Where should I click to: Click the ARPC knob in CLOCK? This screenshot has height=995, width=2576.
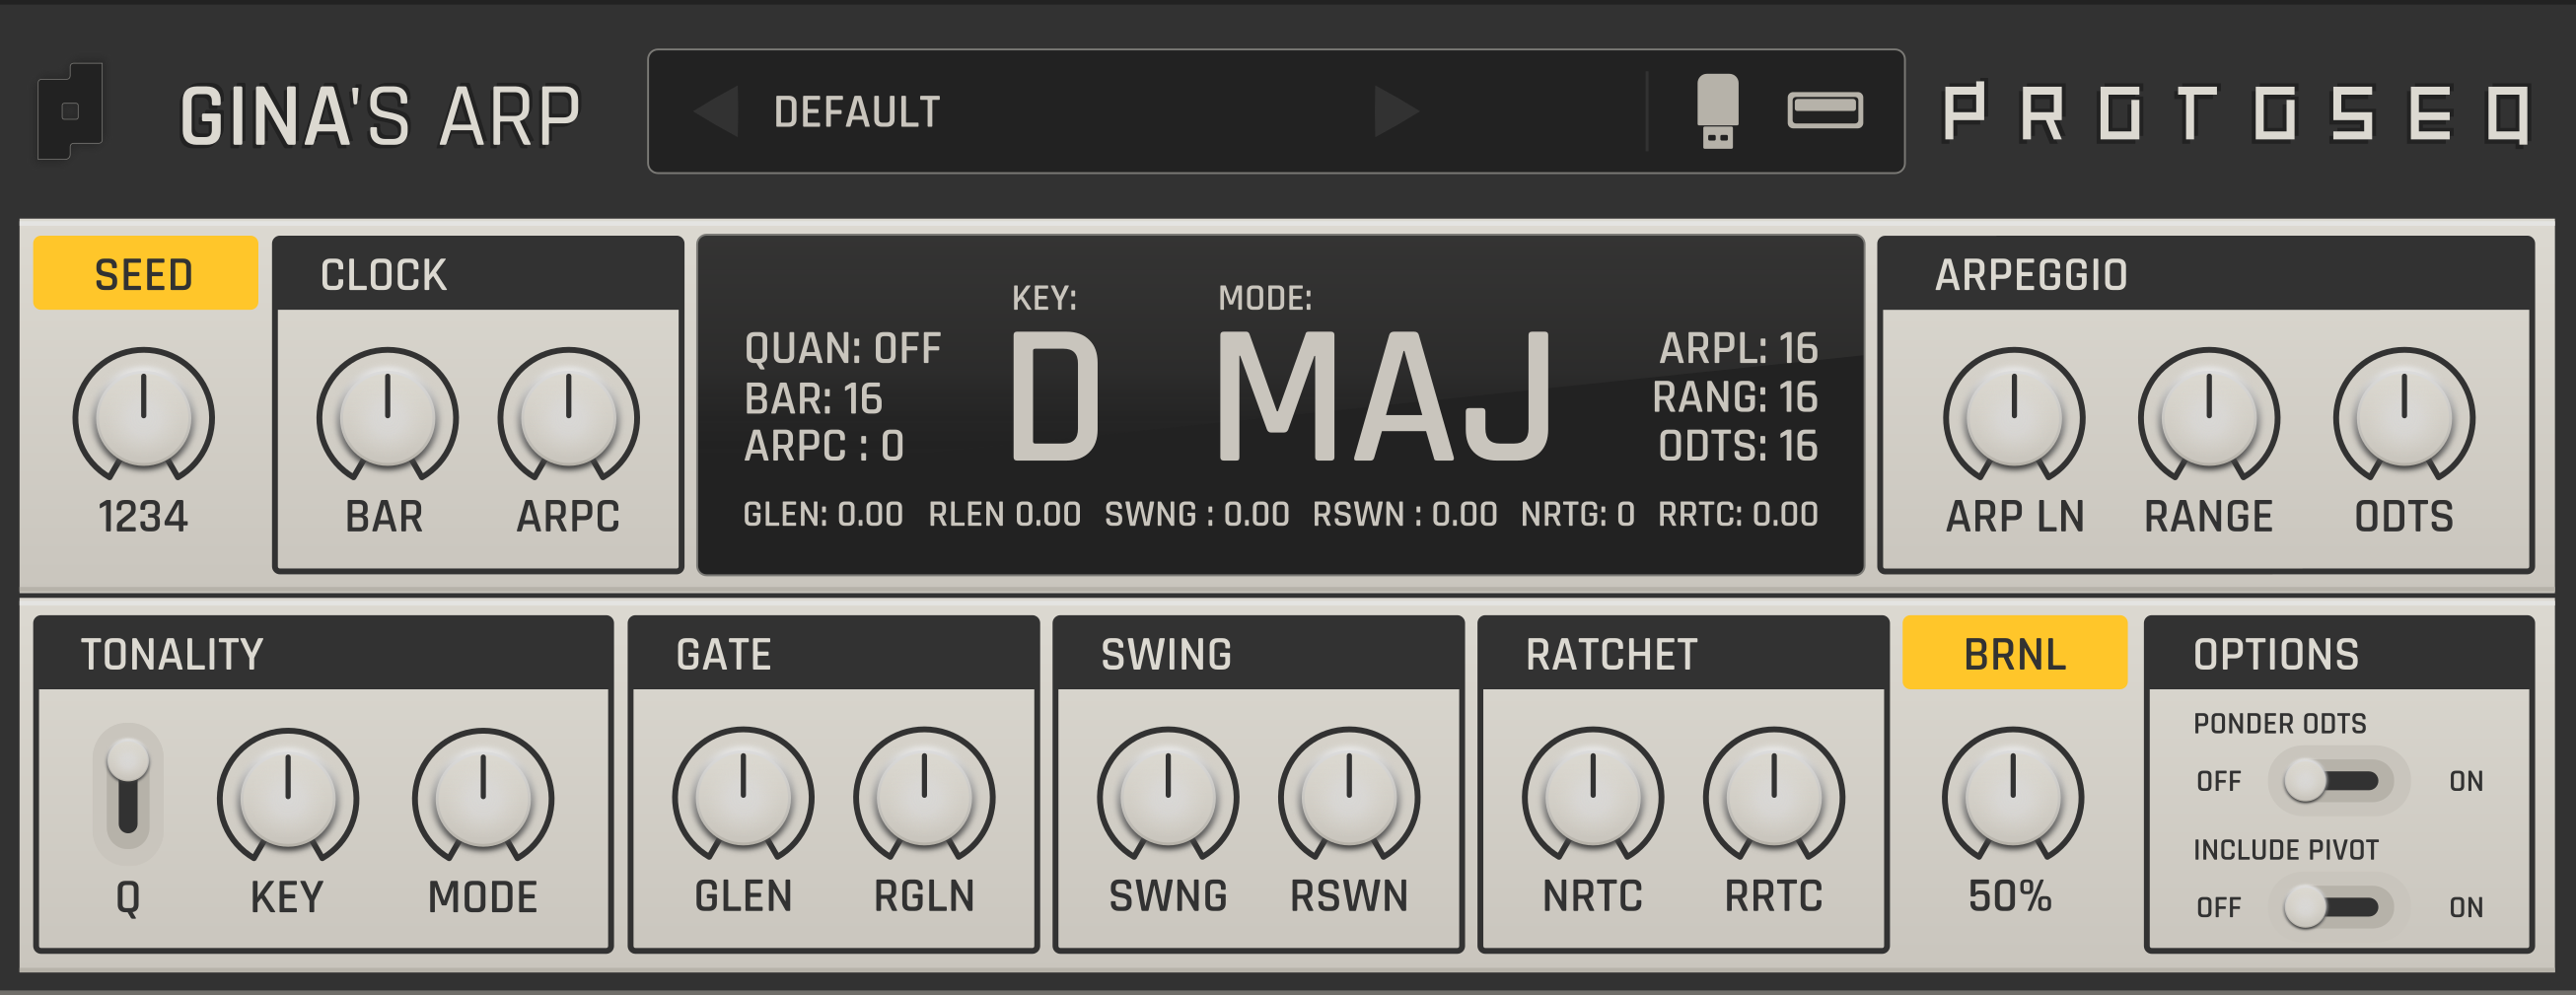pyautogui.click(x=568, y=416)
